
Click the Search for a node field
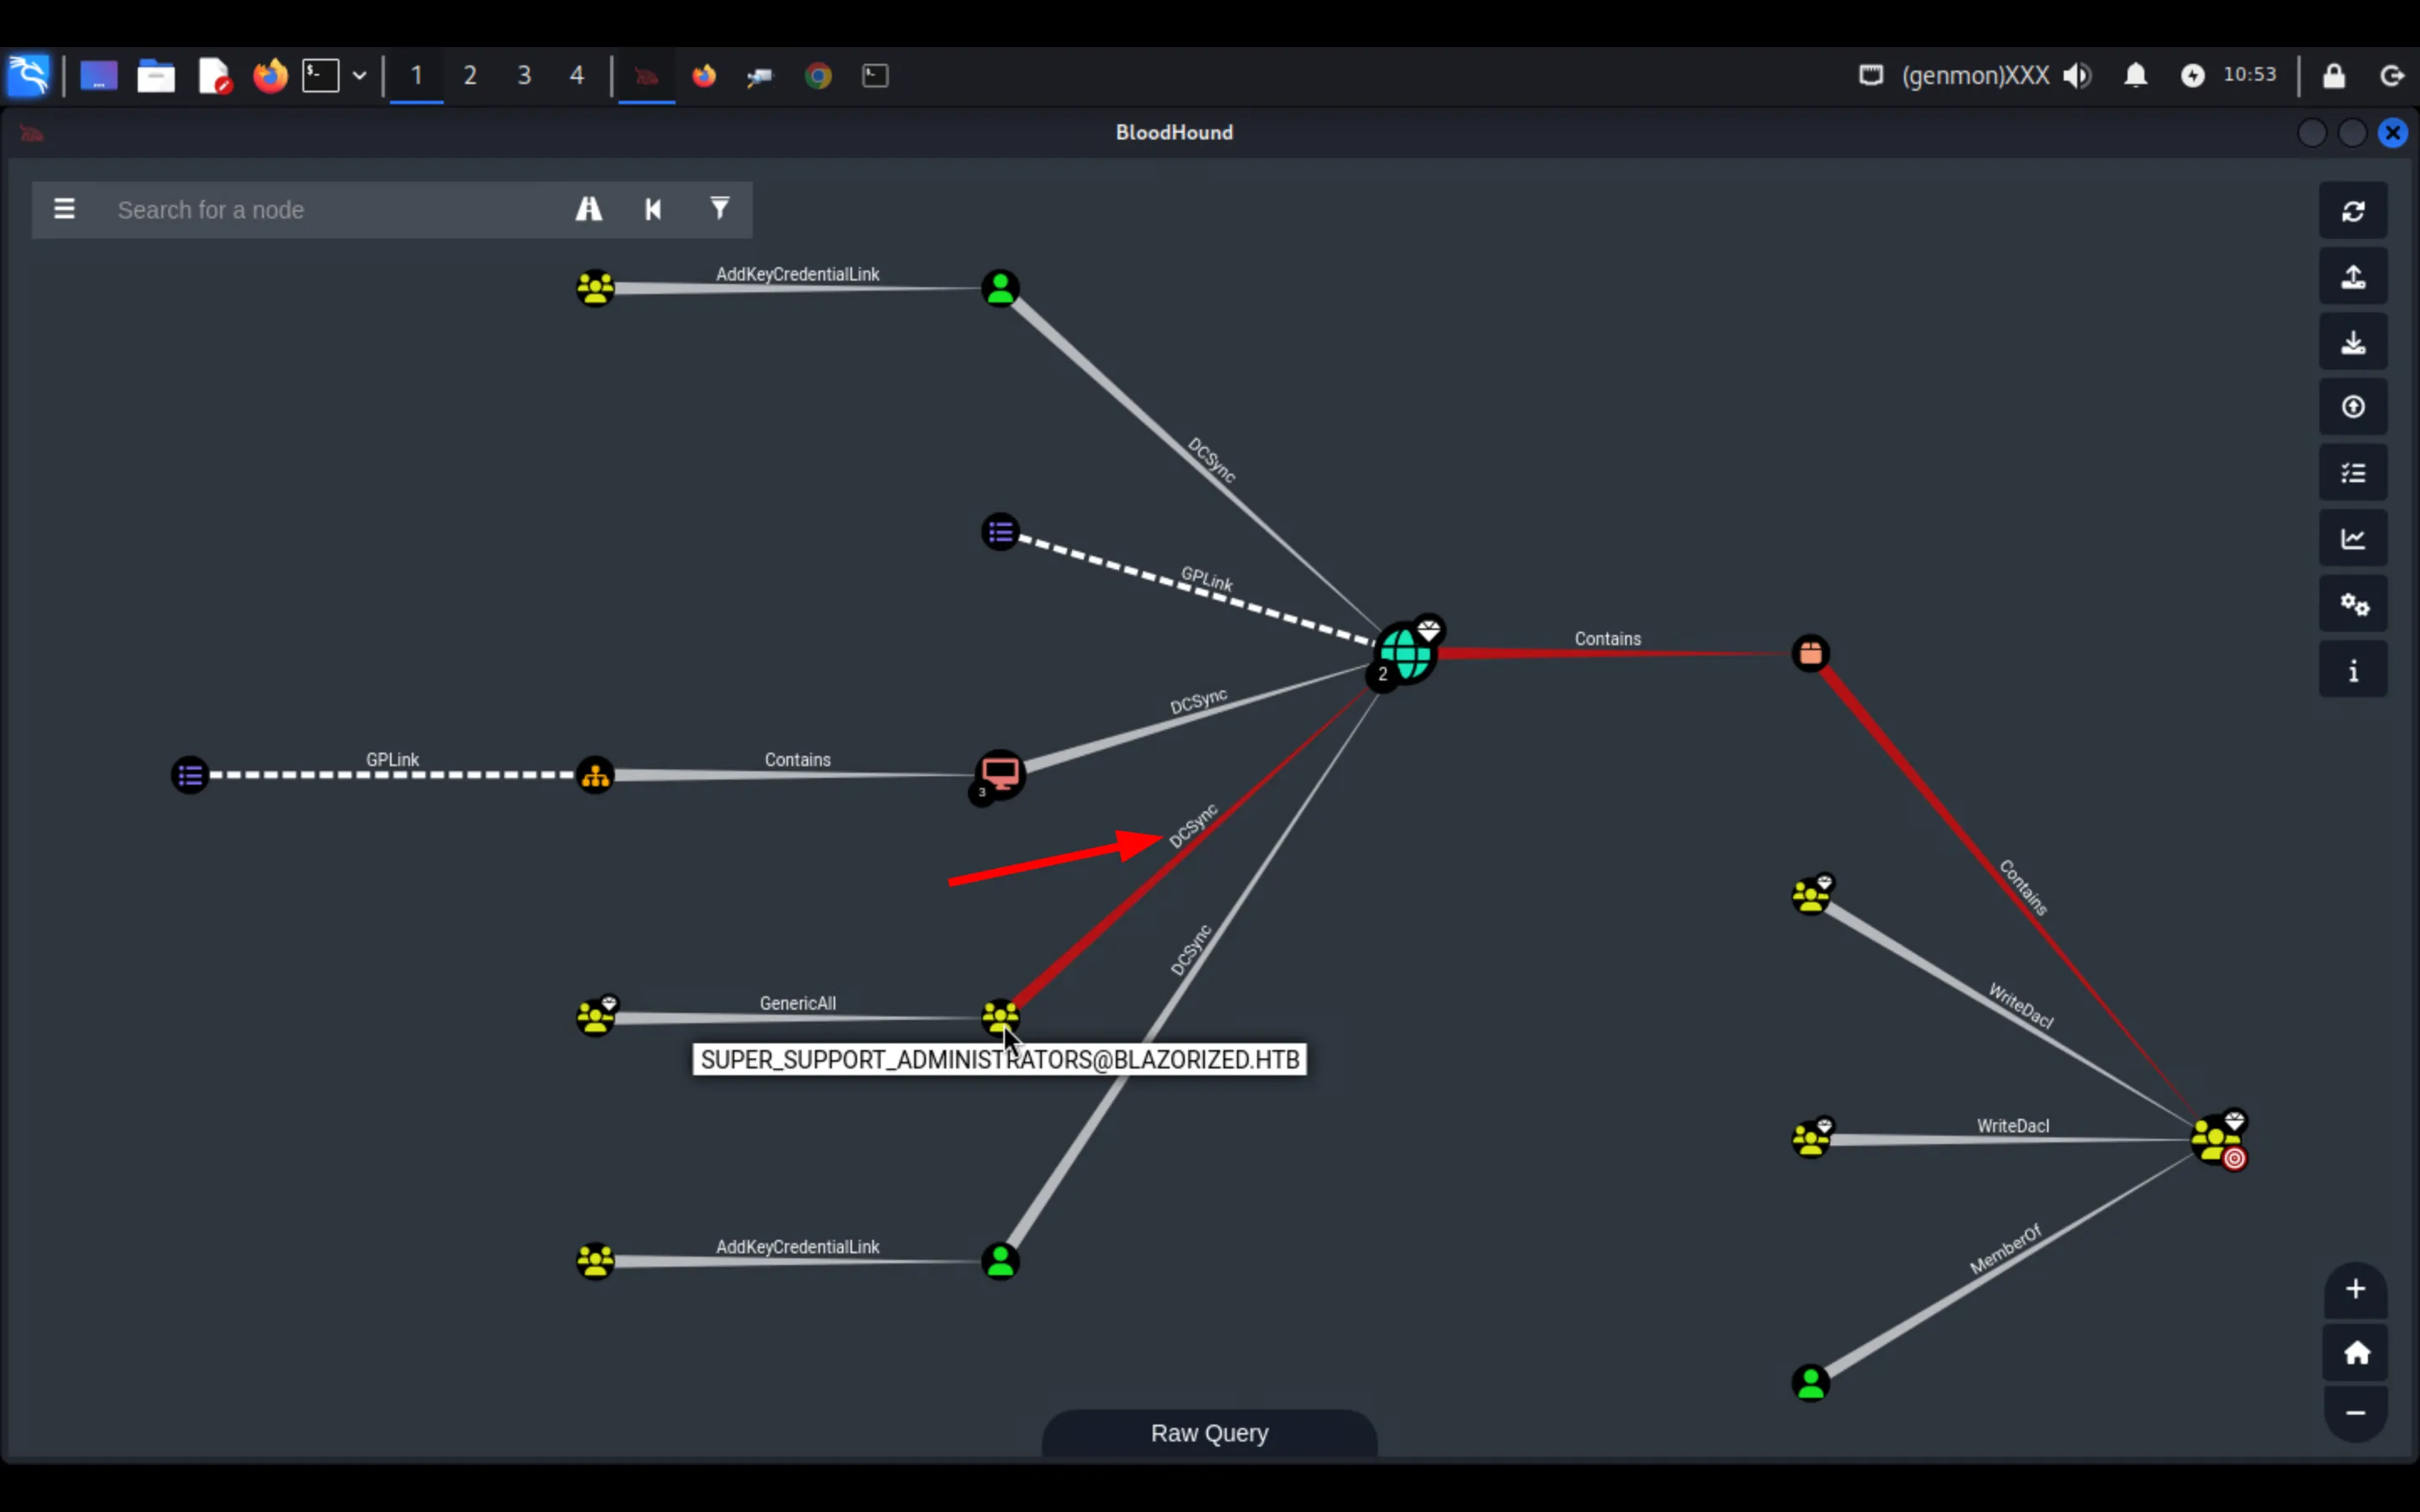pos(330,210)
